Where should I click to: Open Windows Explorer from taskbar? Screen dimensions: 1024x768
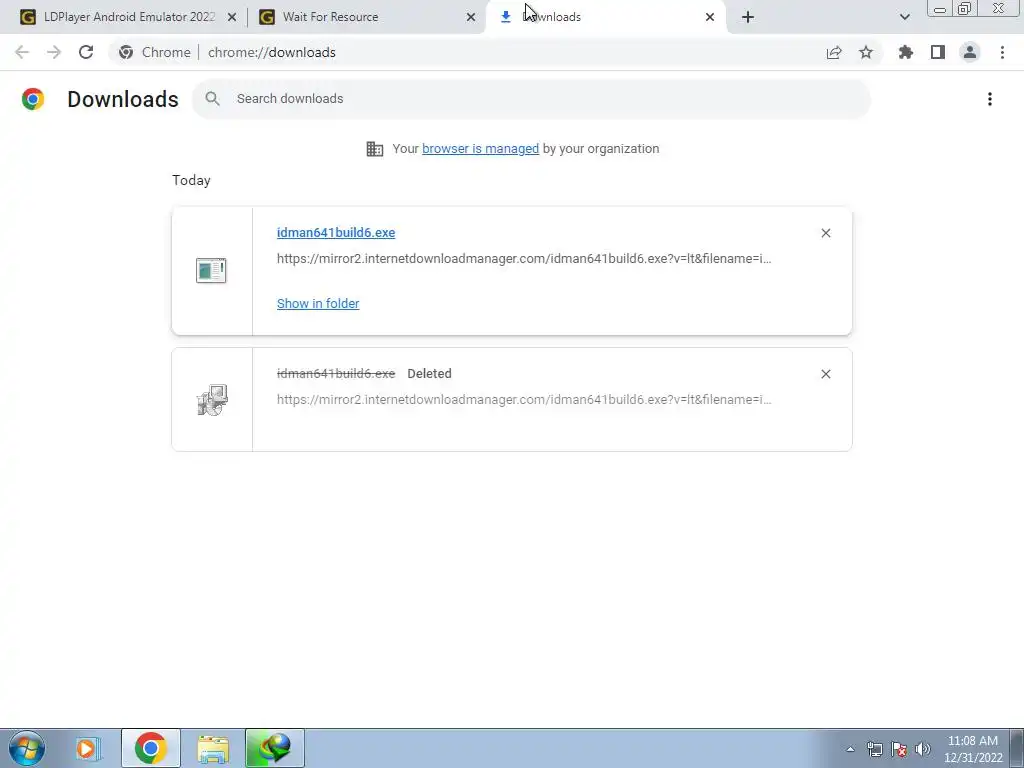pyautogui.click(x=213, y=748)
